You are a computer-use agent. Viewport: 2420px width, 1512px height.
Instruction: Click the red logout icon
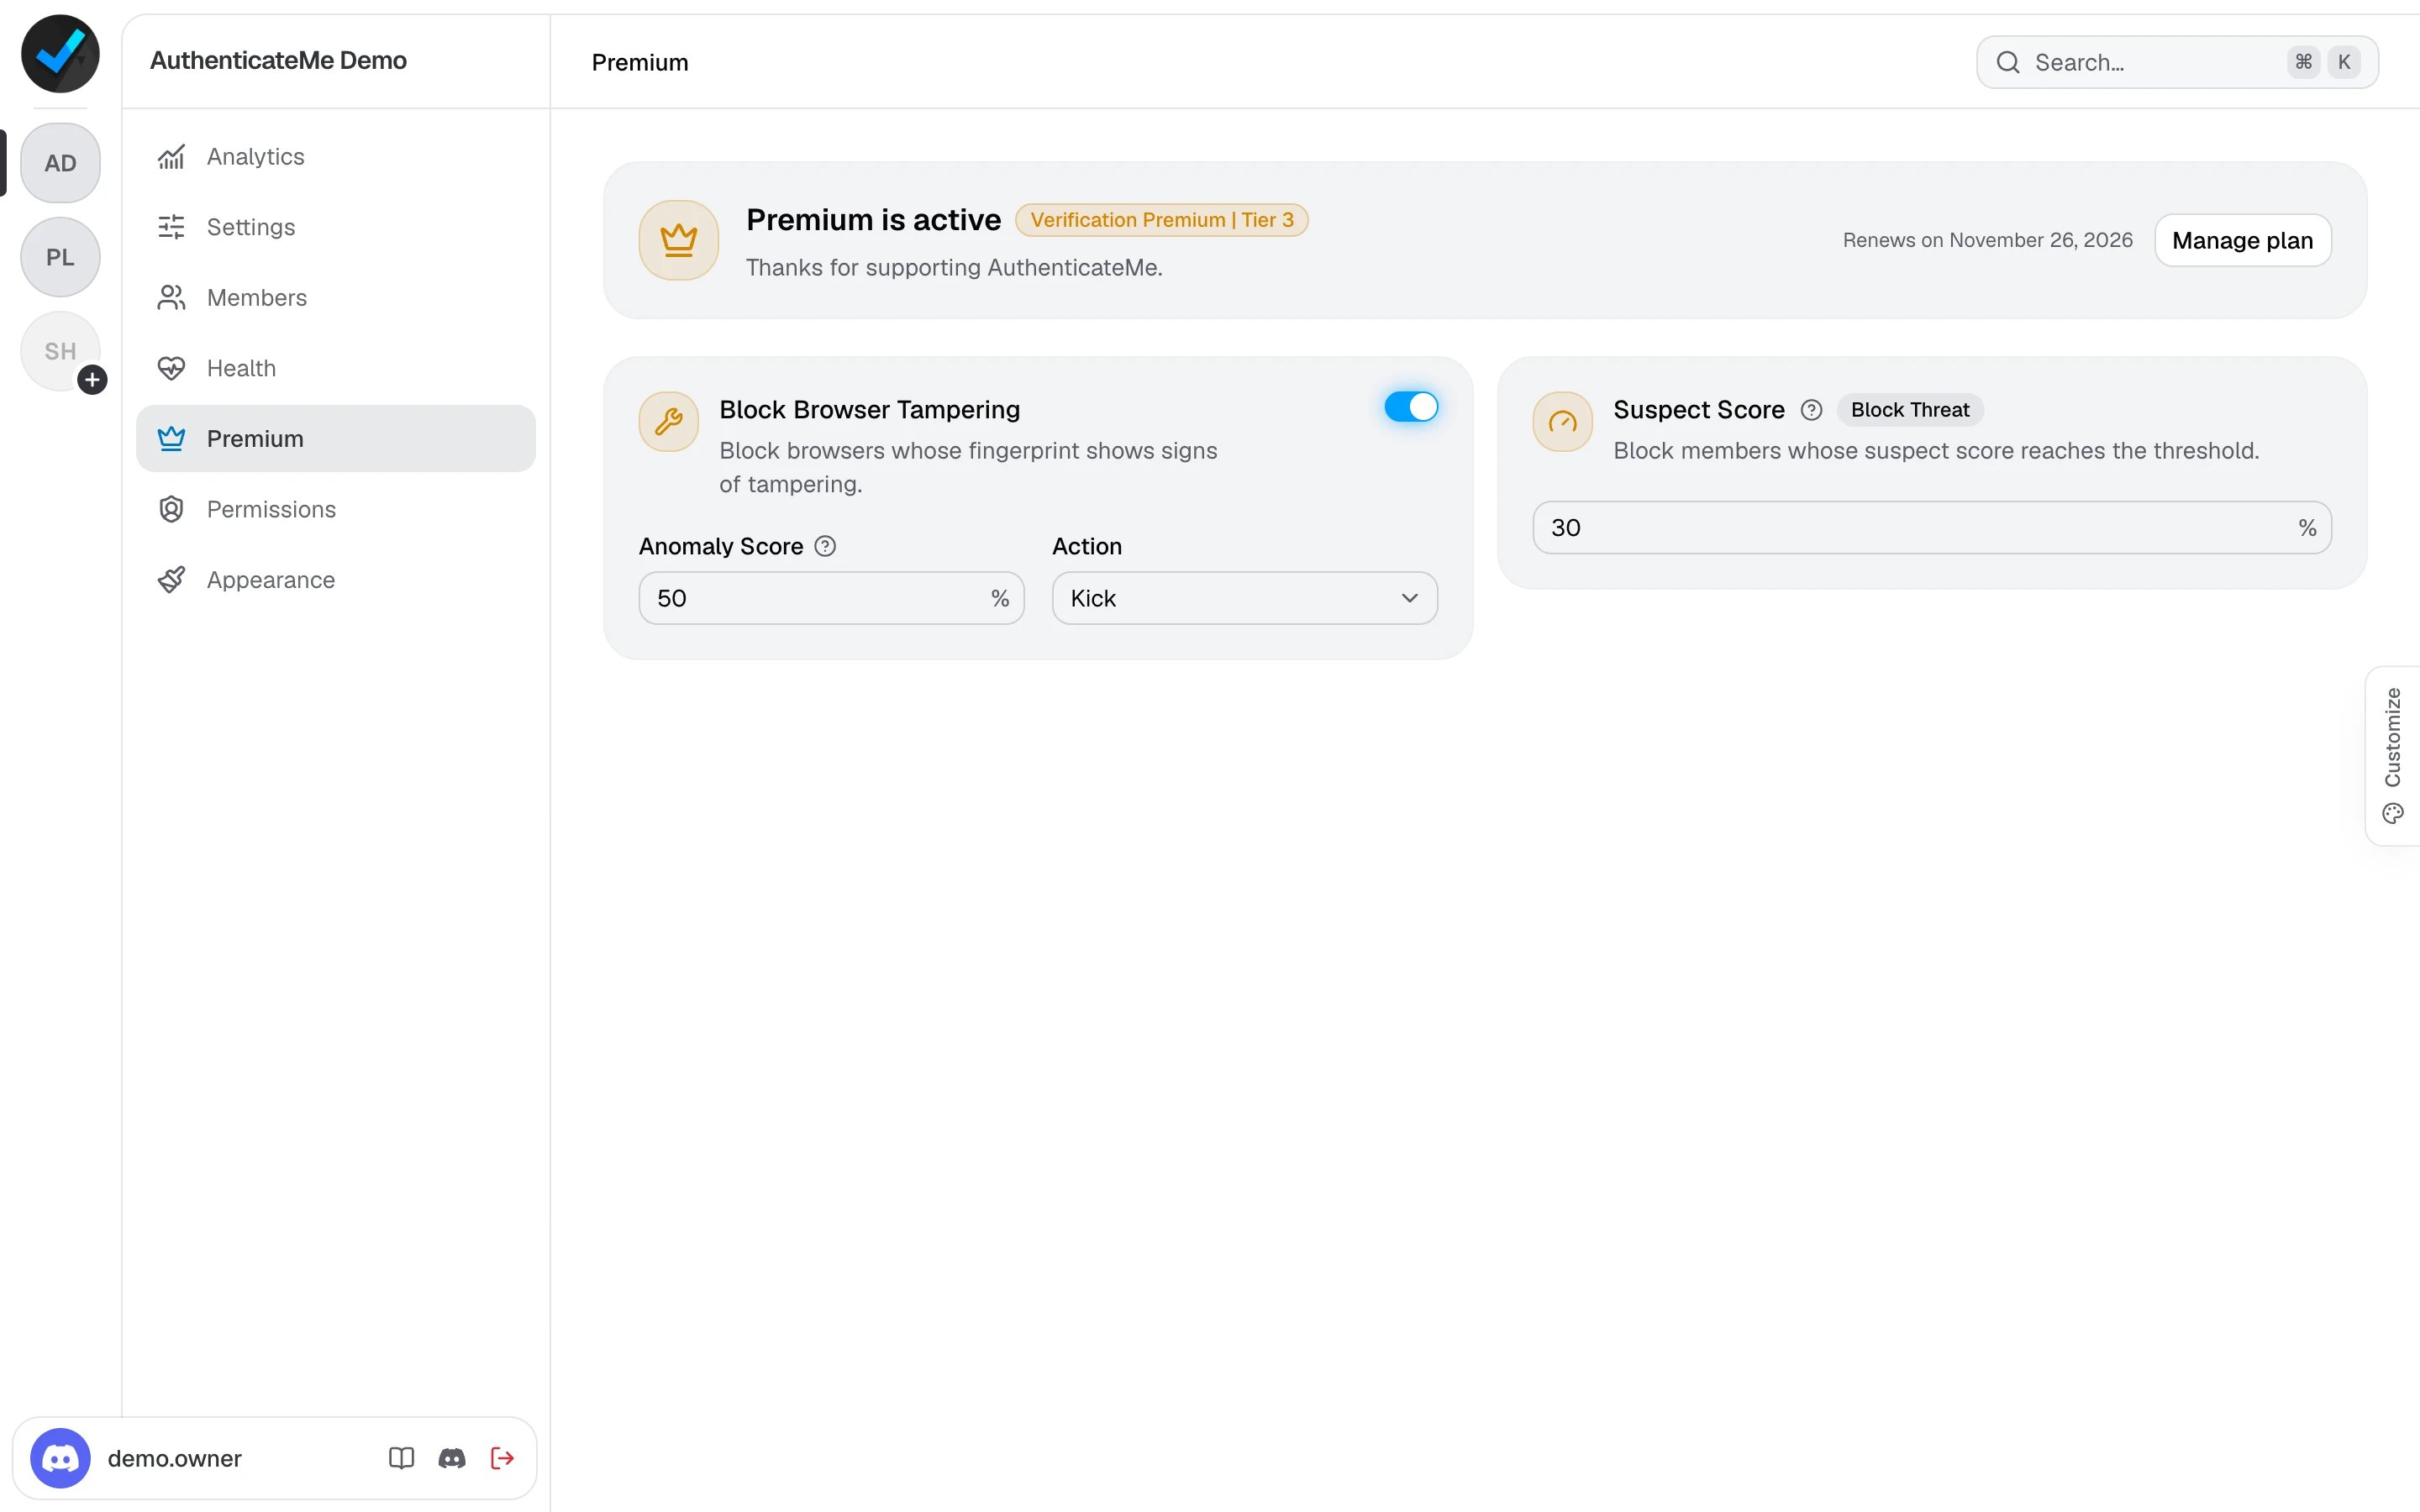coord(503,1458)
